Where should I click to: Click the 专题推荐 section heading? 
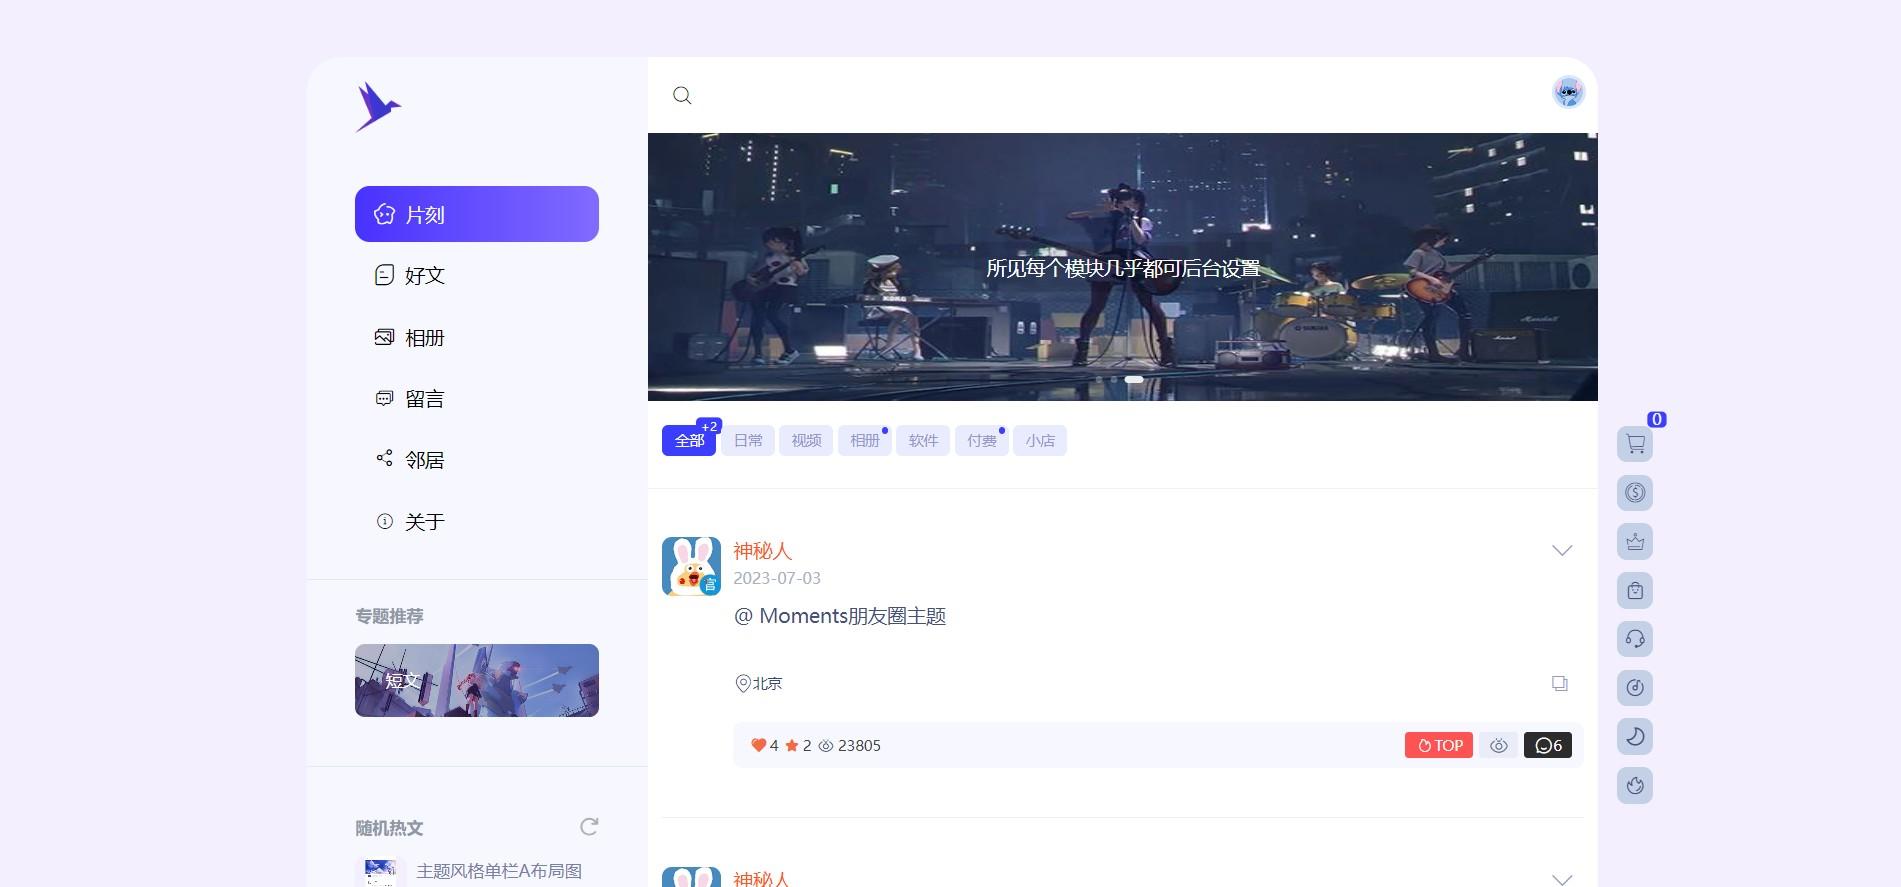point(389,616)
